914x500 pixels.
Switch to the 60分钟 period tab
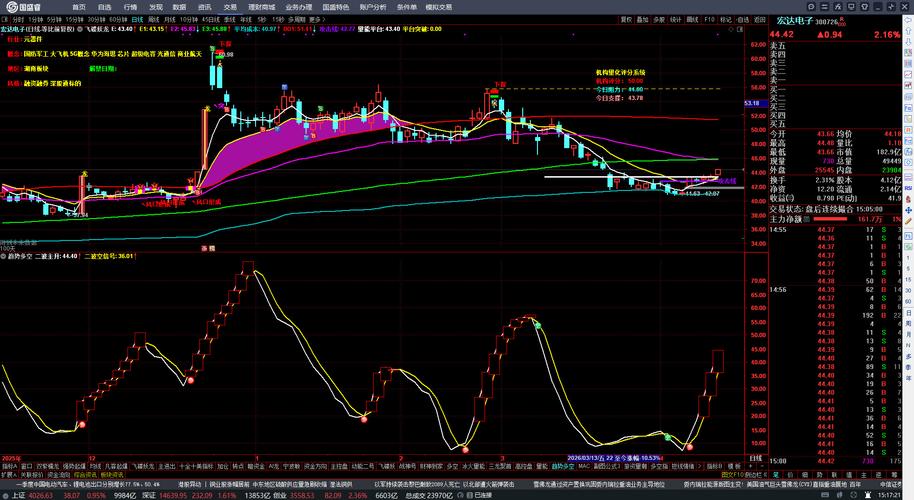point(118,19)
